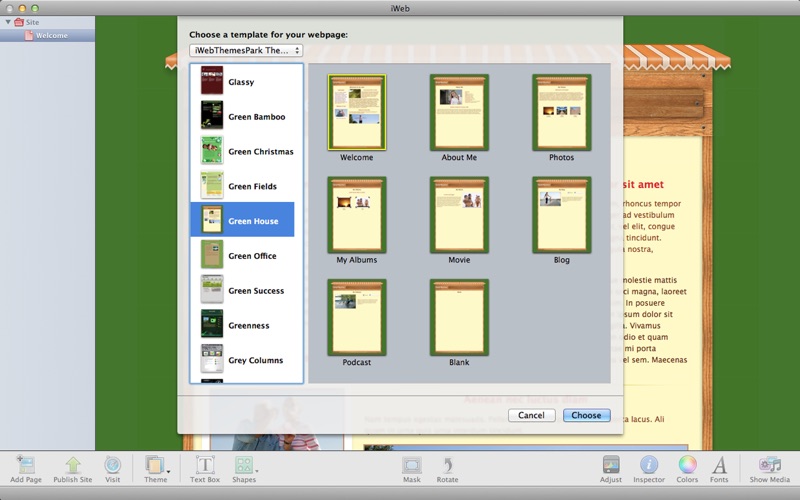This screenshot has width=800, height=500.
Task: Select the My Albums template thumbnail
Action: (357, 215)
